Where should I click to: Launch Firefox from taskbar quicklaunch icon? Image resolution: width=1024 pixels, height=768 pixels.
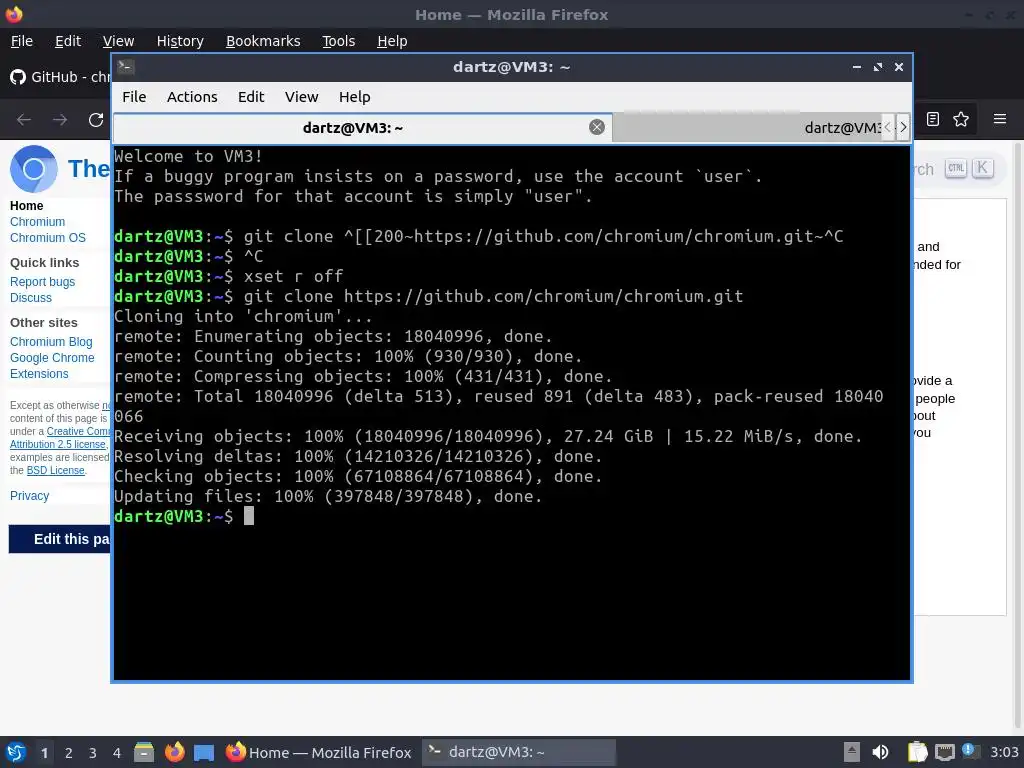coord(174,752)
